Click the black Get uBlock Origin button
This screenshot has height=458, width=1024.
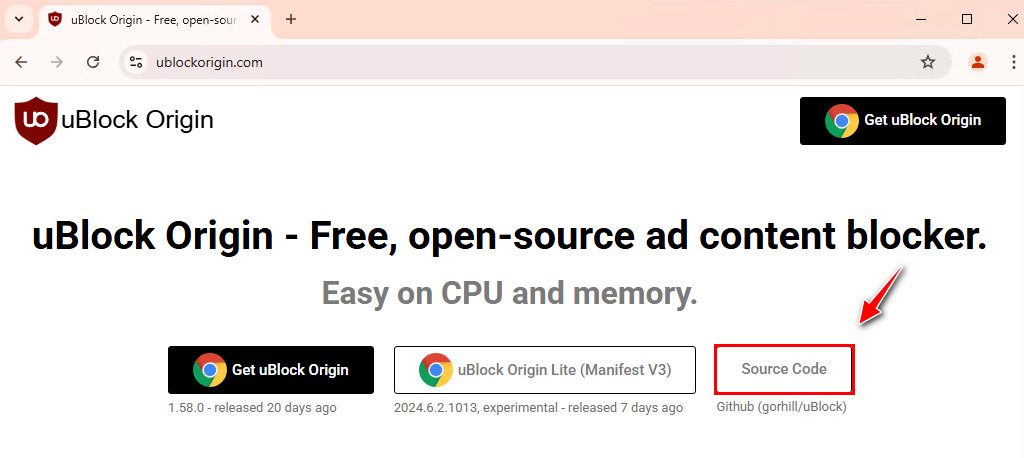click(x=271, y=370)
